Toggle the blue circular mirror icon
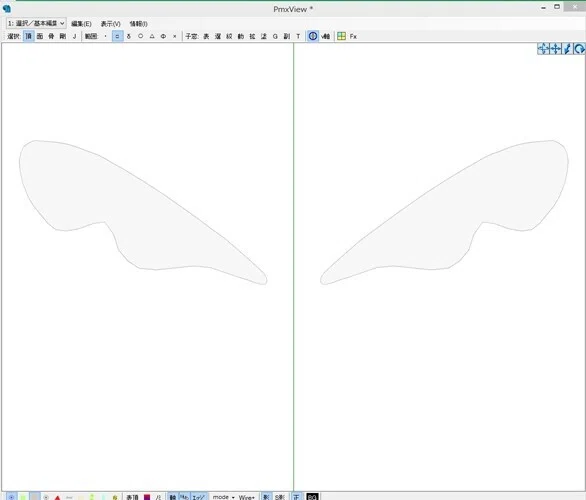This screenshot has height=500, width=586. [313, 36]
